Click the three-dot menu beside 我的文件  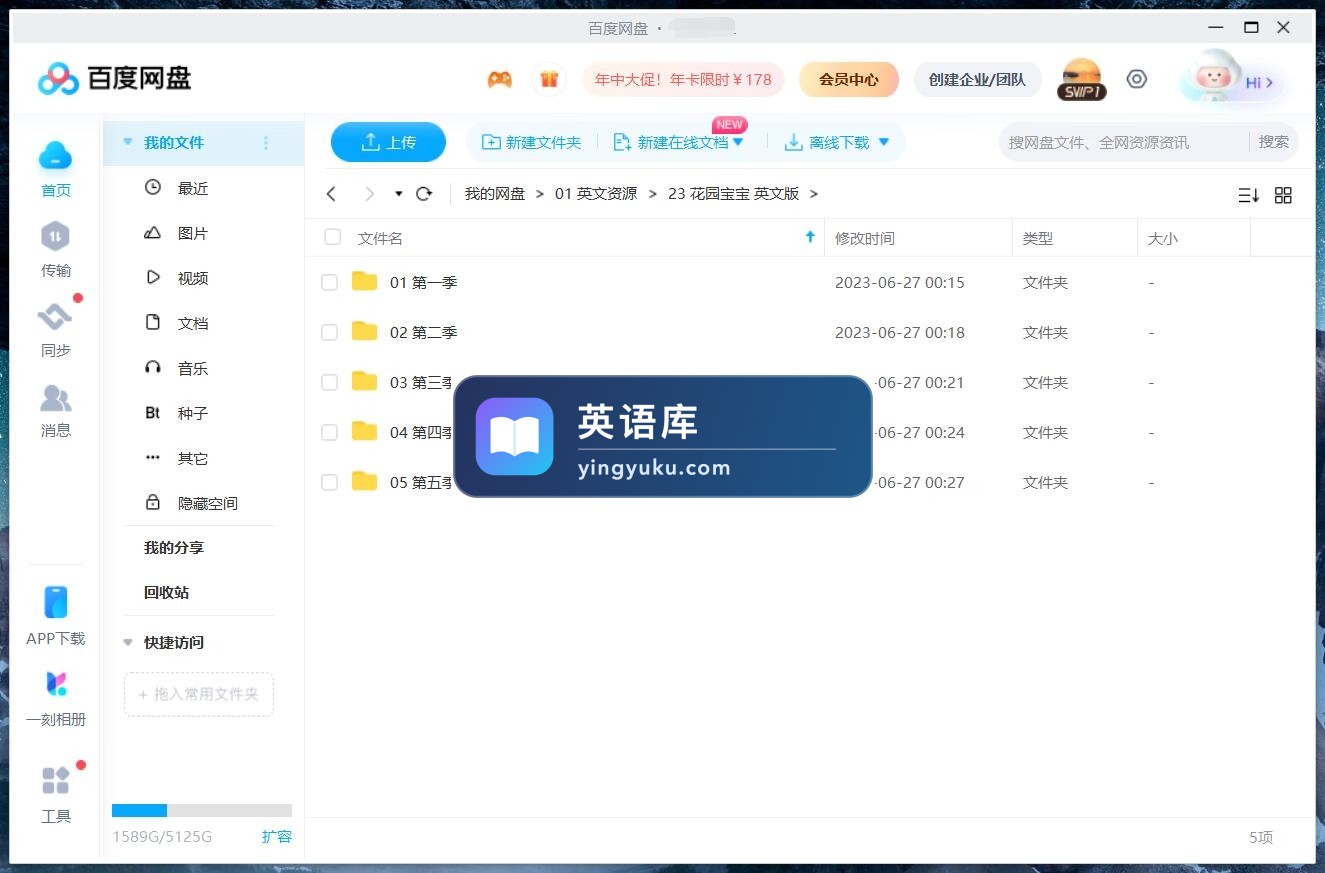[266, 143]
